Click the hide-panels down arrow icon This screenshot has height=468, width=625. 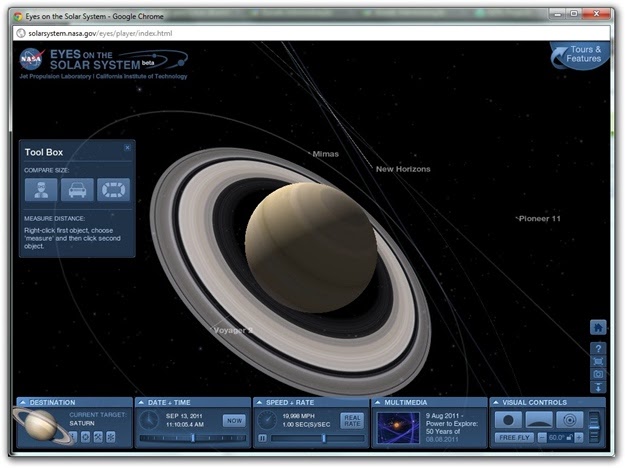598,387
